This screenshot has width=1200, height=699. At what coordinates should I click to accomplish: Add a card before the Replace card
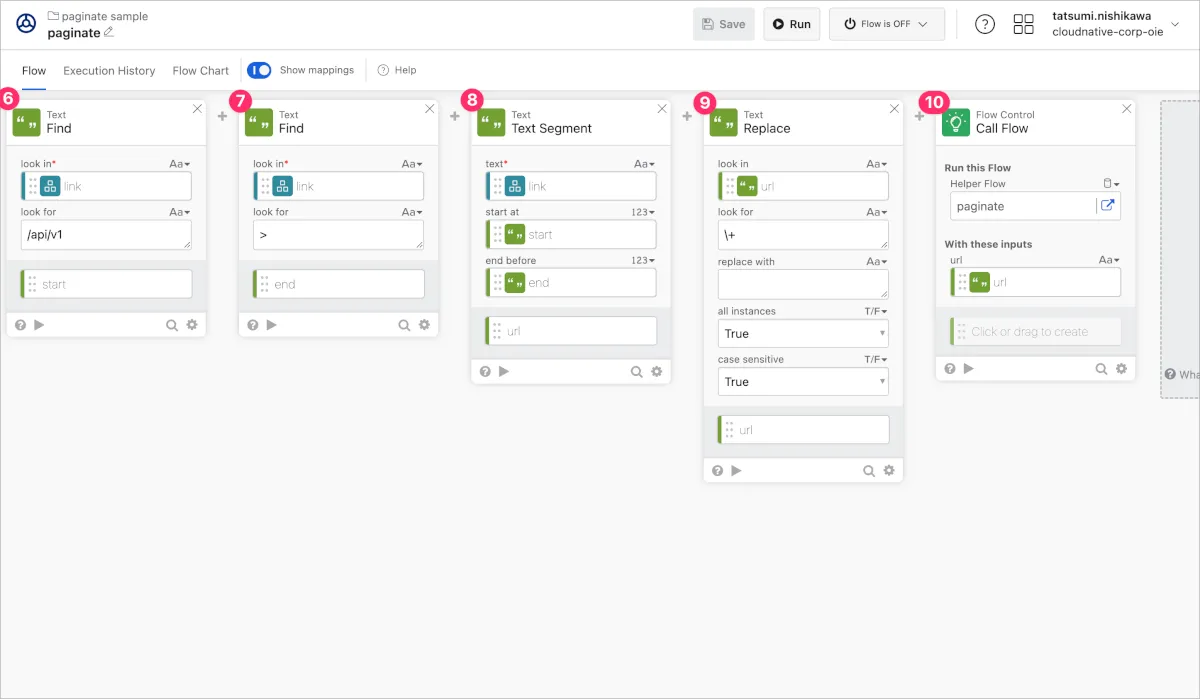(687, 116)
